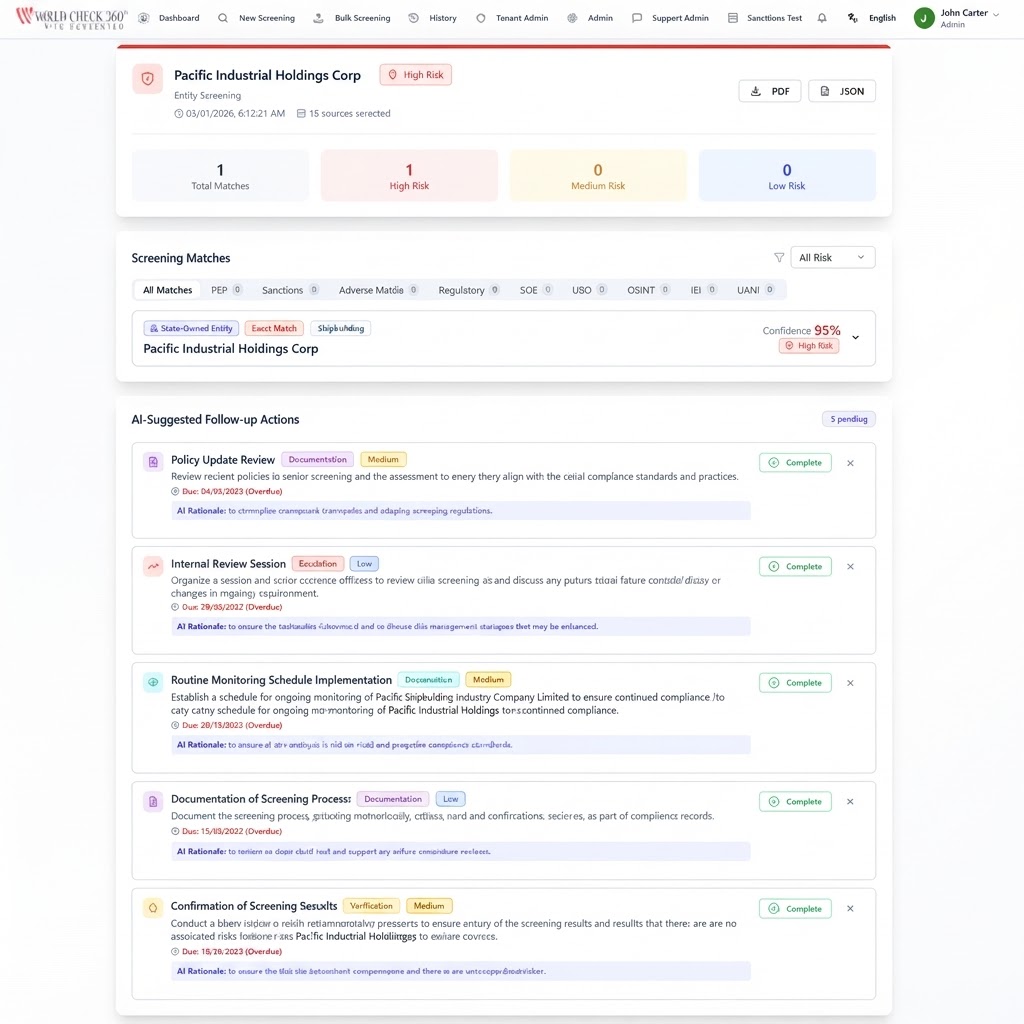Download the report as PDF
Screen dimensions: 1024x1024
770,91
